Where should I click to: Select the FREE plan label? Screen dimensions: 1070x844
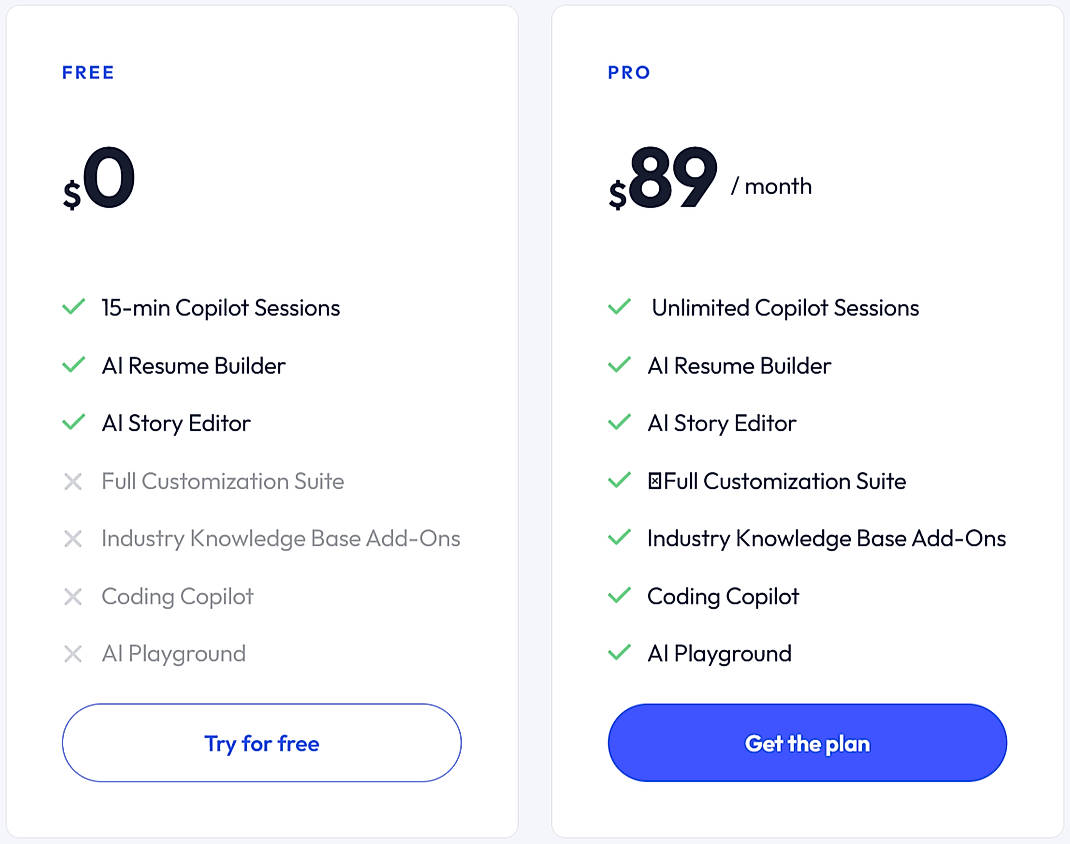[88, 72]
